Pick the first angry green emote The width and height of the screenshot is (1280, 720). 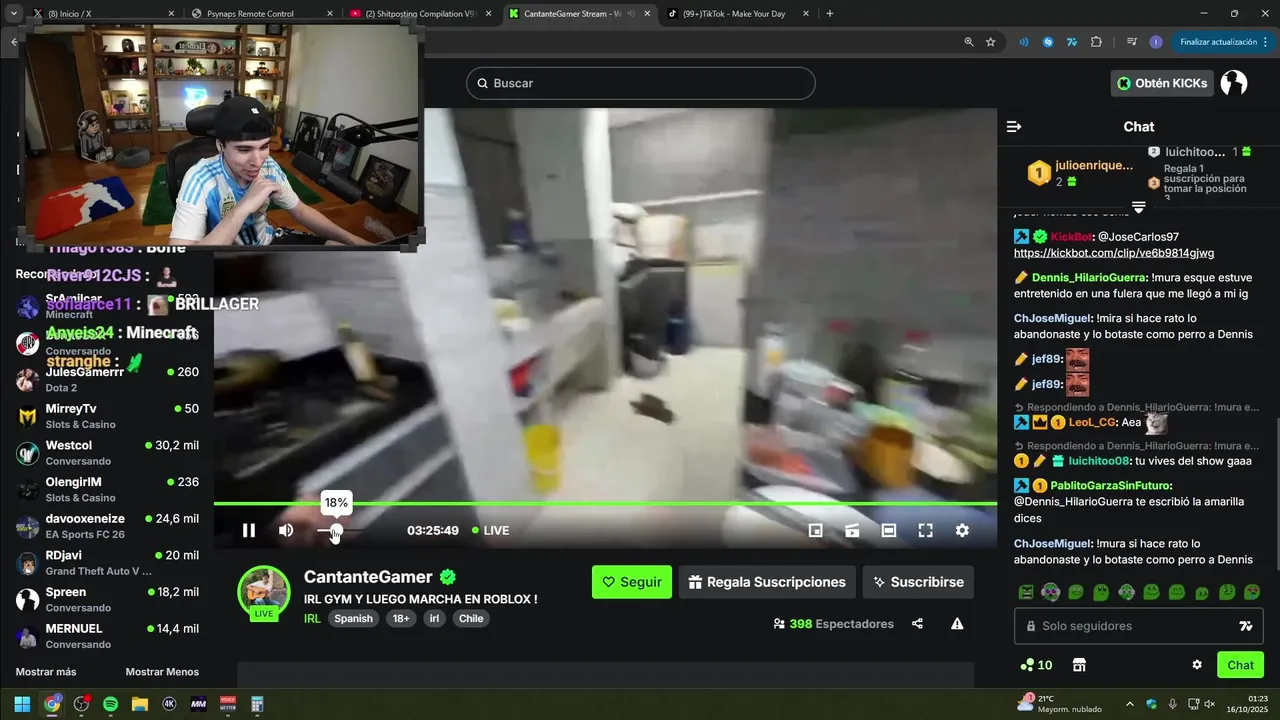coord(1026,592)
